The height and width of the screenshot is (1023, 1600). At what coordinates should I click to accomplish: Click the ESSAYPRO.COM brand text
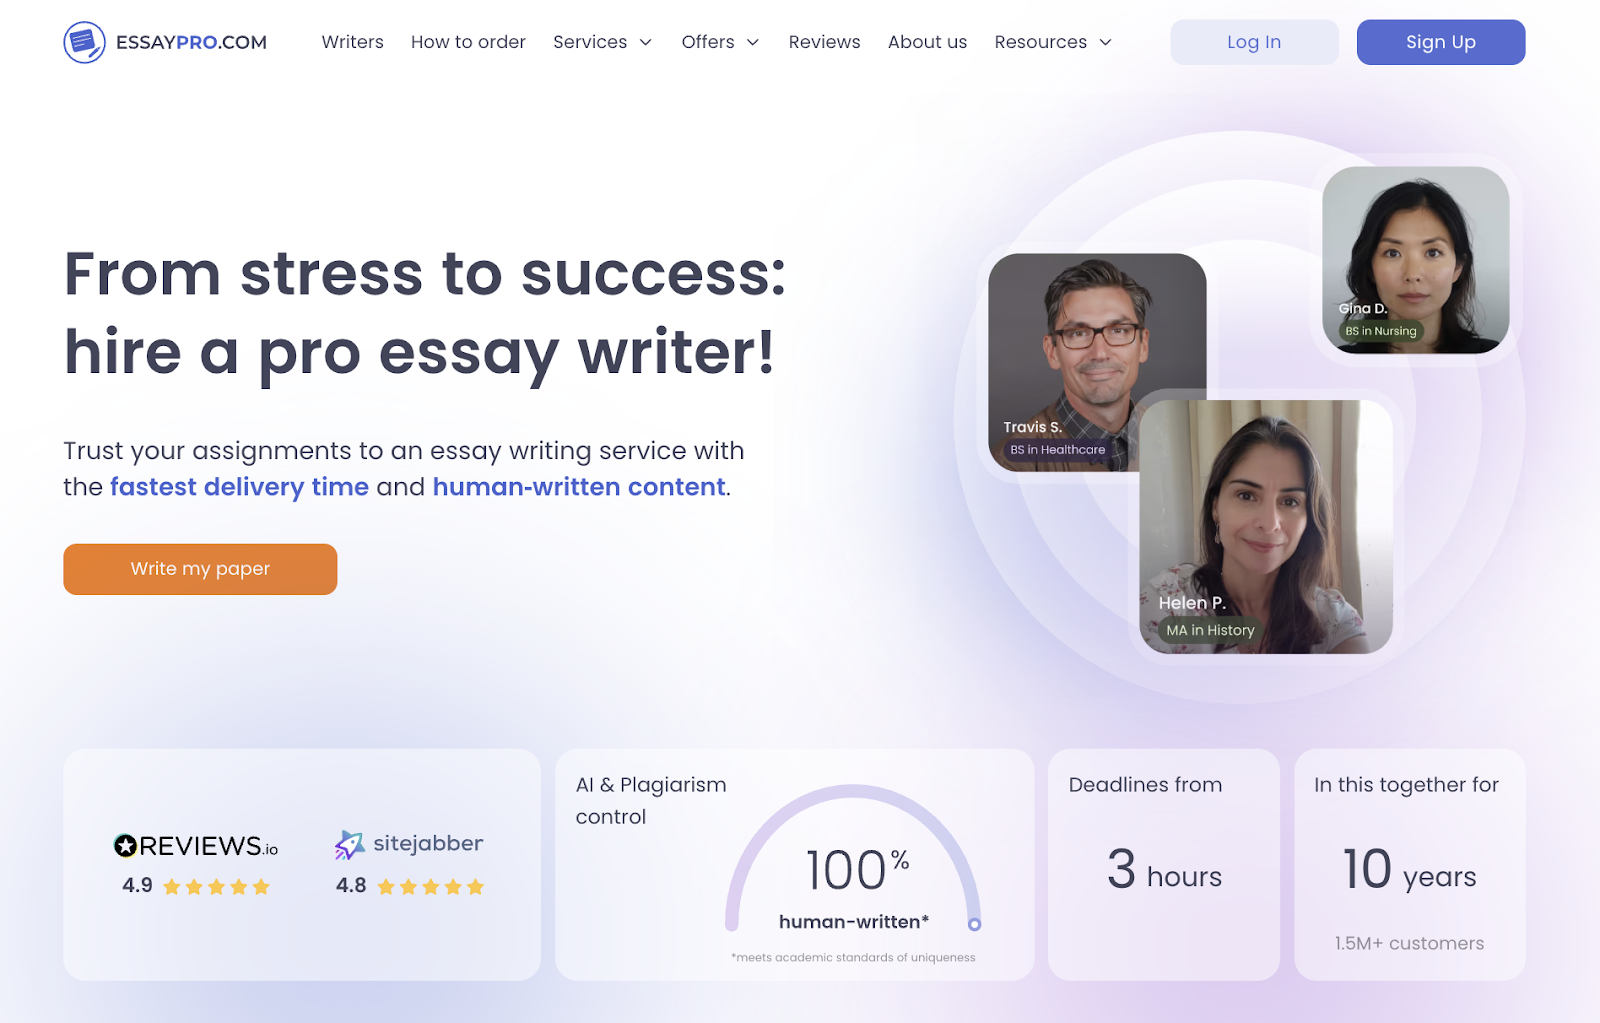coord(191,42)
